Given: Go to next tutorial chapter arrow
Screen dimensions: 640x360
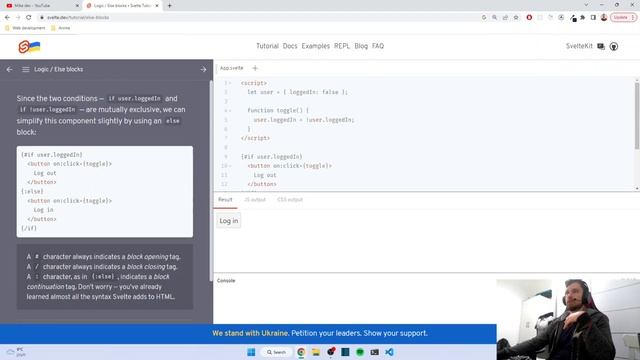Looking at the screenshot, I should [x=203, y=69].
